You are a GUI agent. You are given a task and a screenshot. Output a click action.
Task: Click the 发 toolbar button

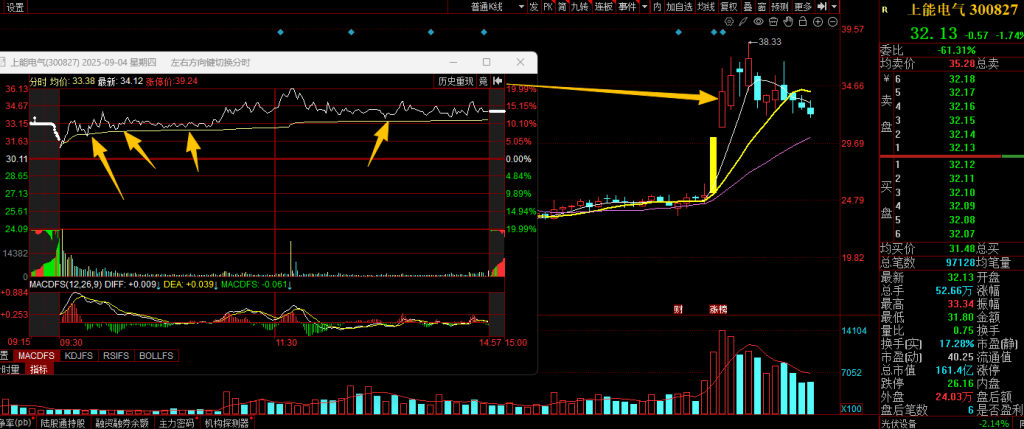(x=535, y=7)
